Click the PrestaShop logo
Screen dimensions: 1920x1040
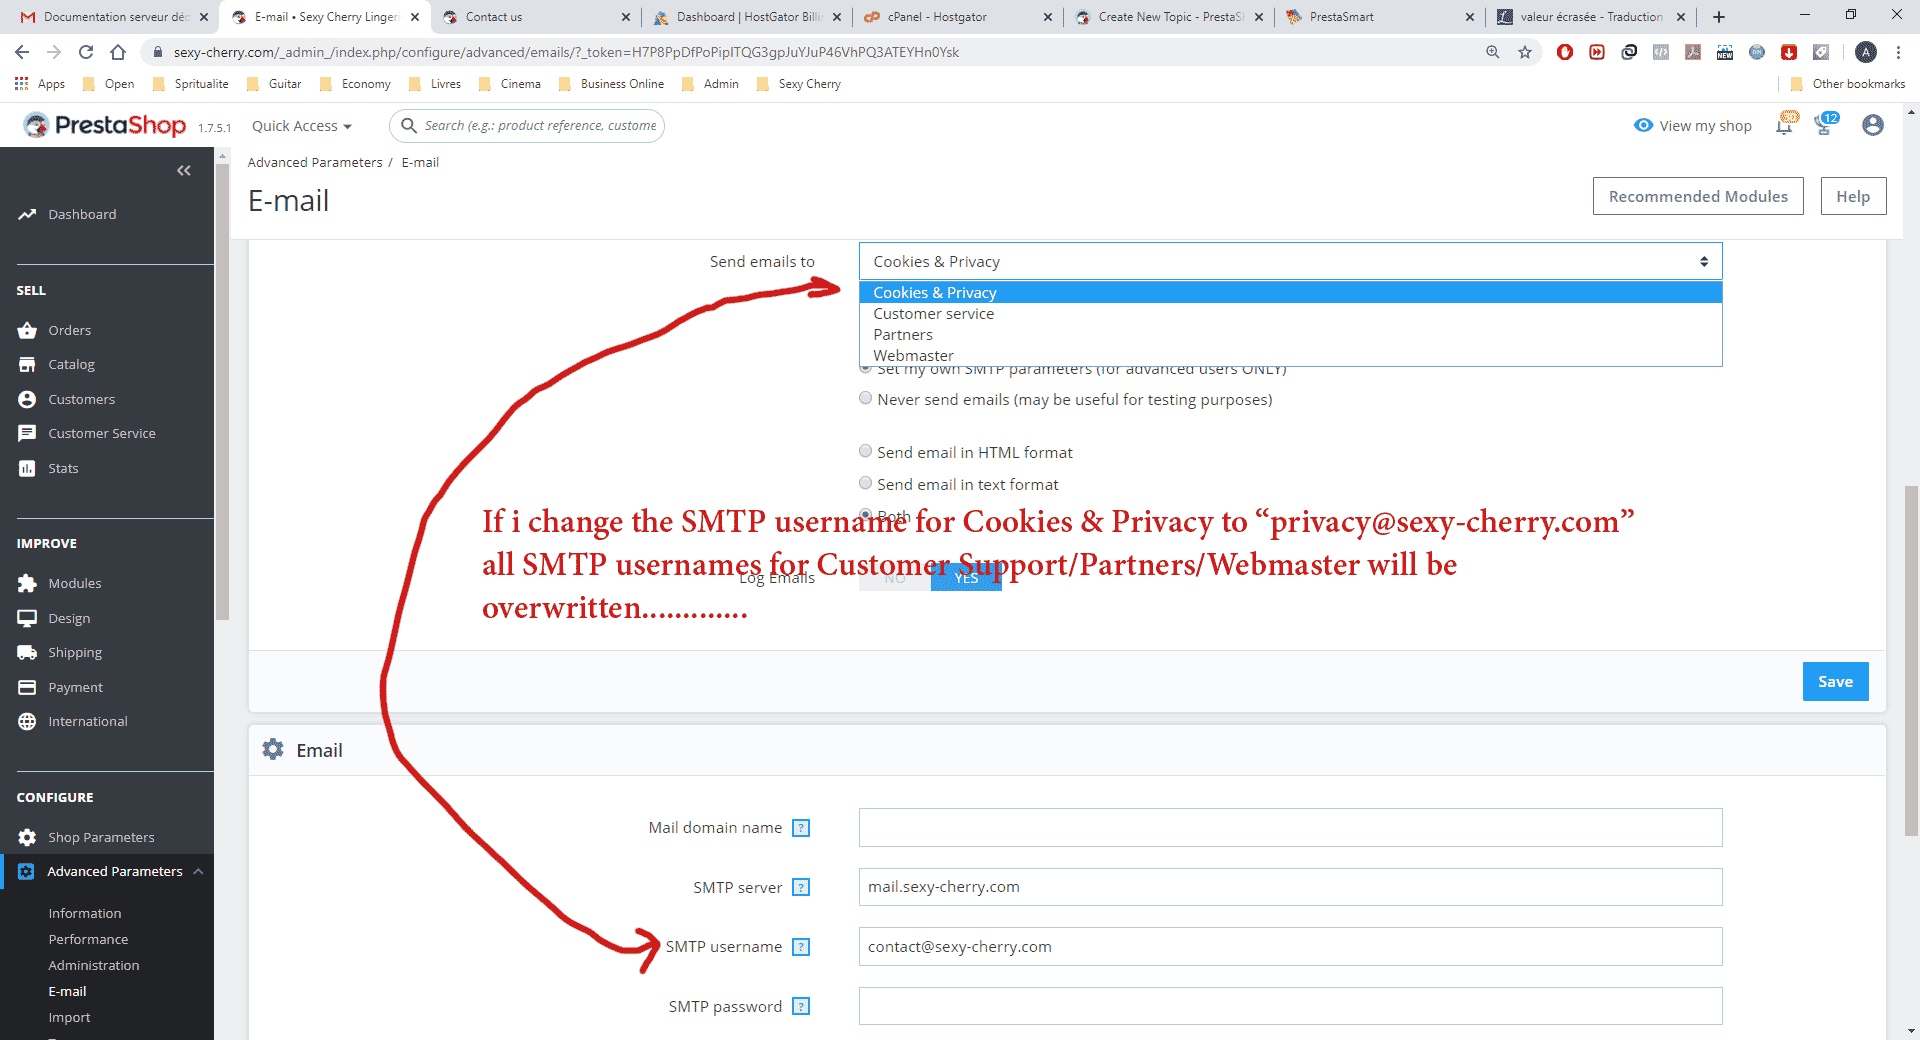105,125
